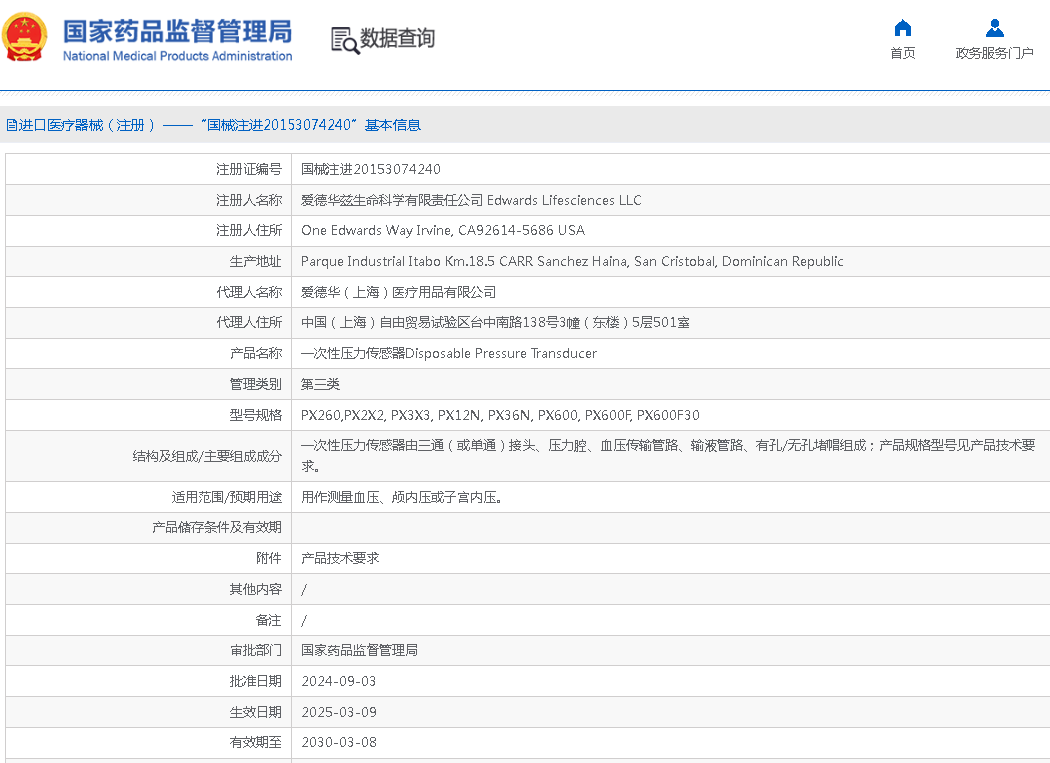Click the document icon before 进口医疗器械
The width and height of the screenshot is (1050, 763).
[11, 125]
